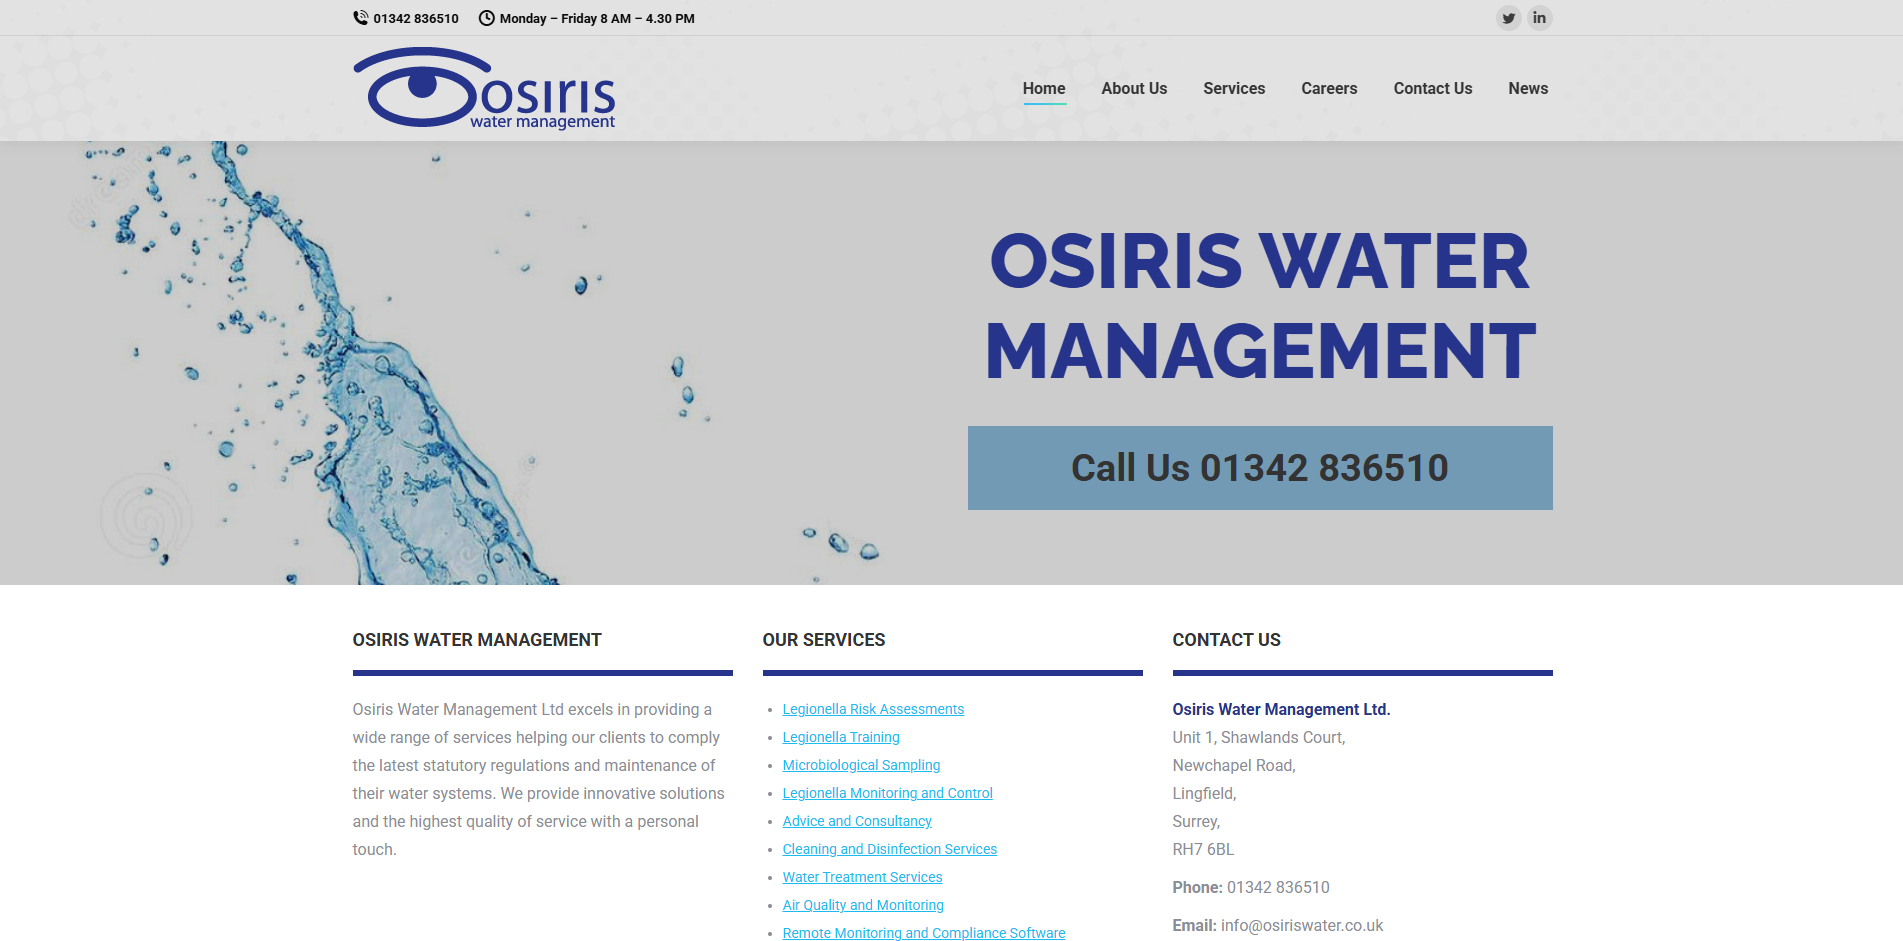This screenshot has height=941, width=1903.
Task: Click the clock icon next to opening hours
Action: coord(487,18)
